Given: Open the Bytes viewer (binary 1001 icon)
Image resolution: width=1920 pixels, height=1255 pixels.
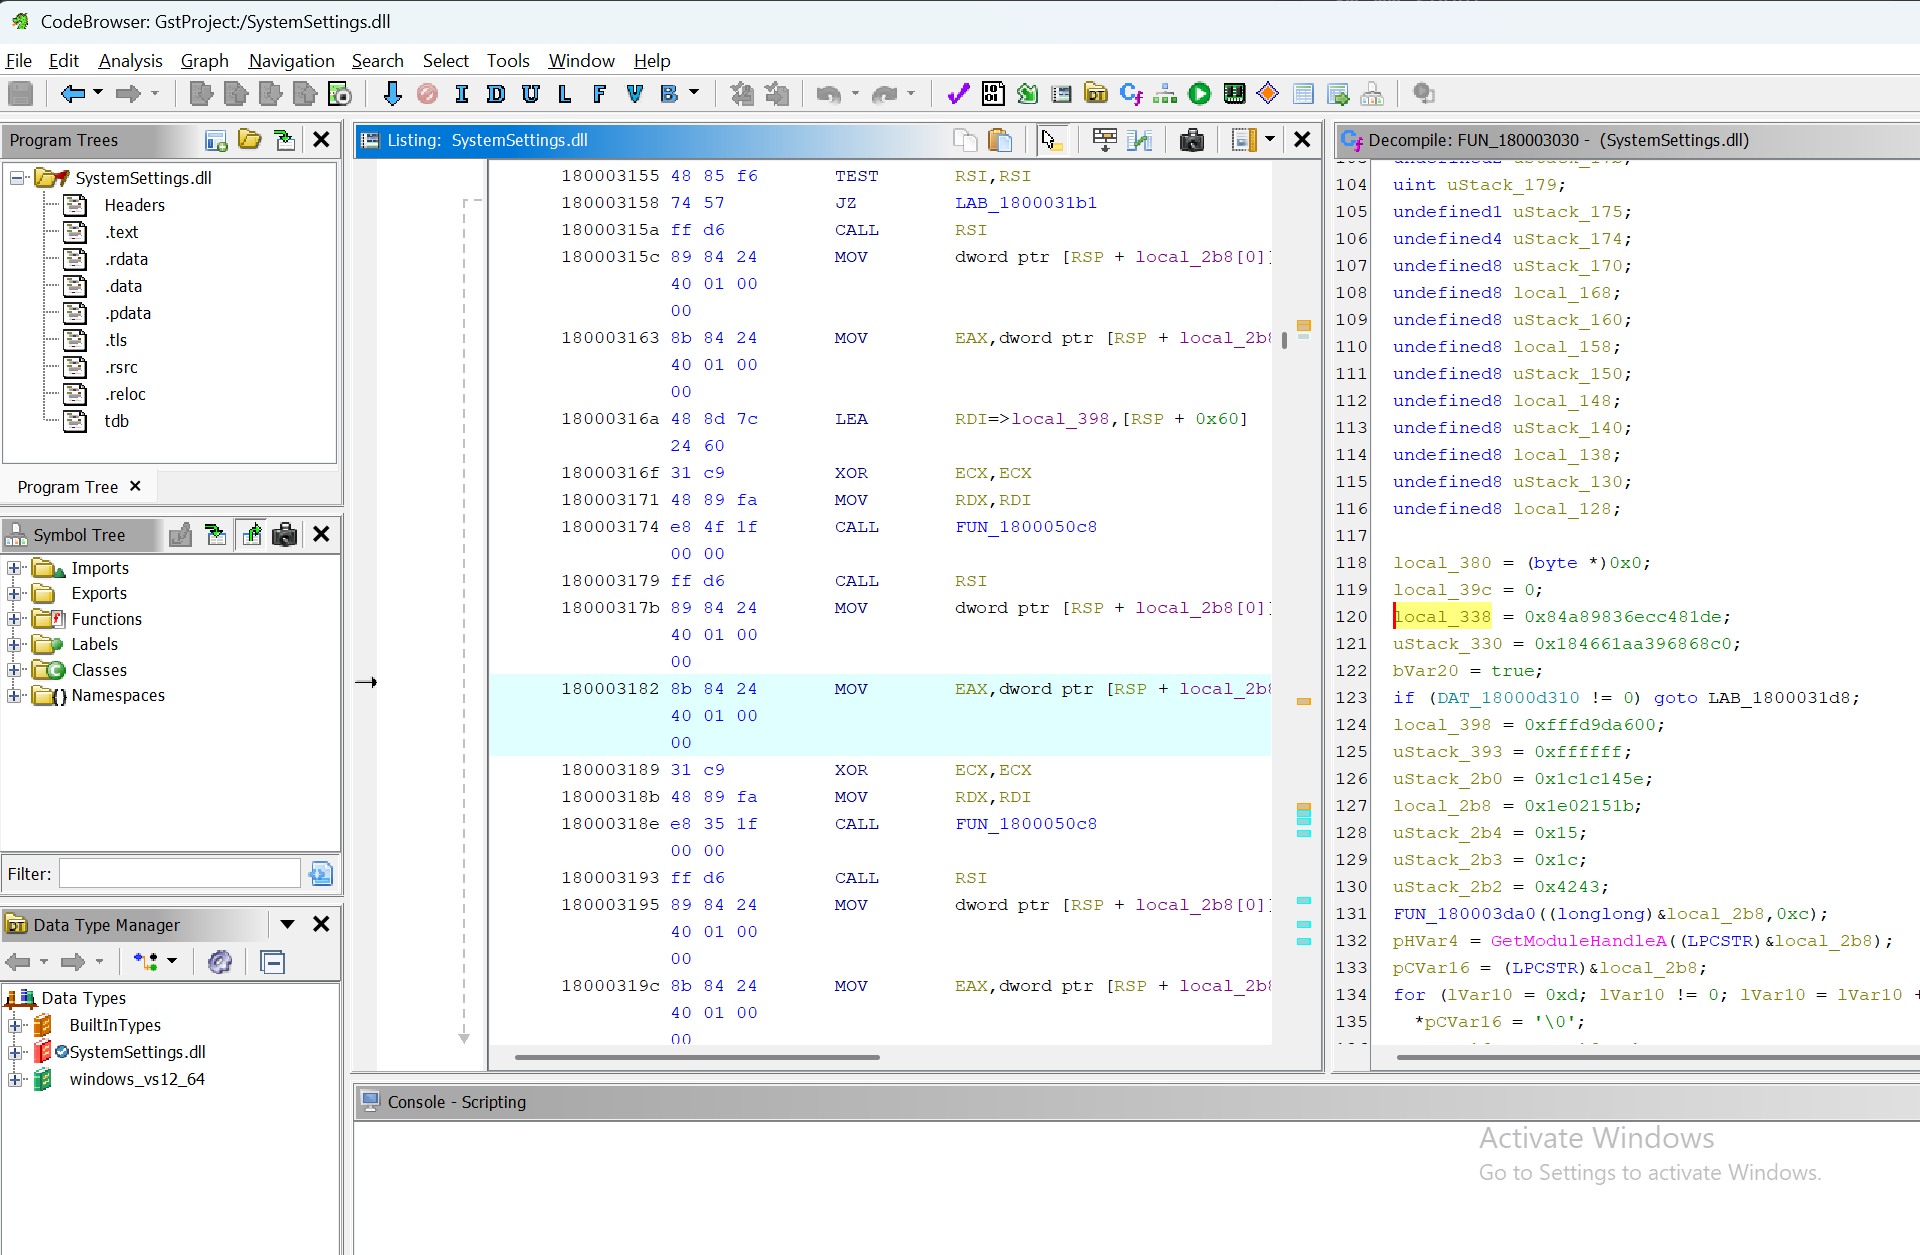Looking at the screenshot, I should coord(993,94).
